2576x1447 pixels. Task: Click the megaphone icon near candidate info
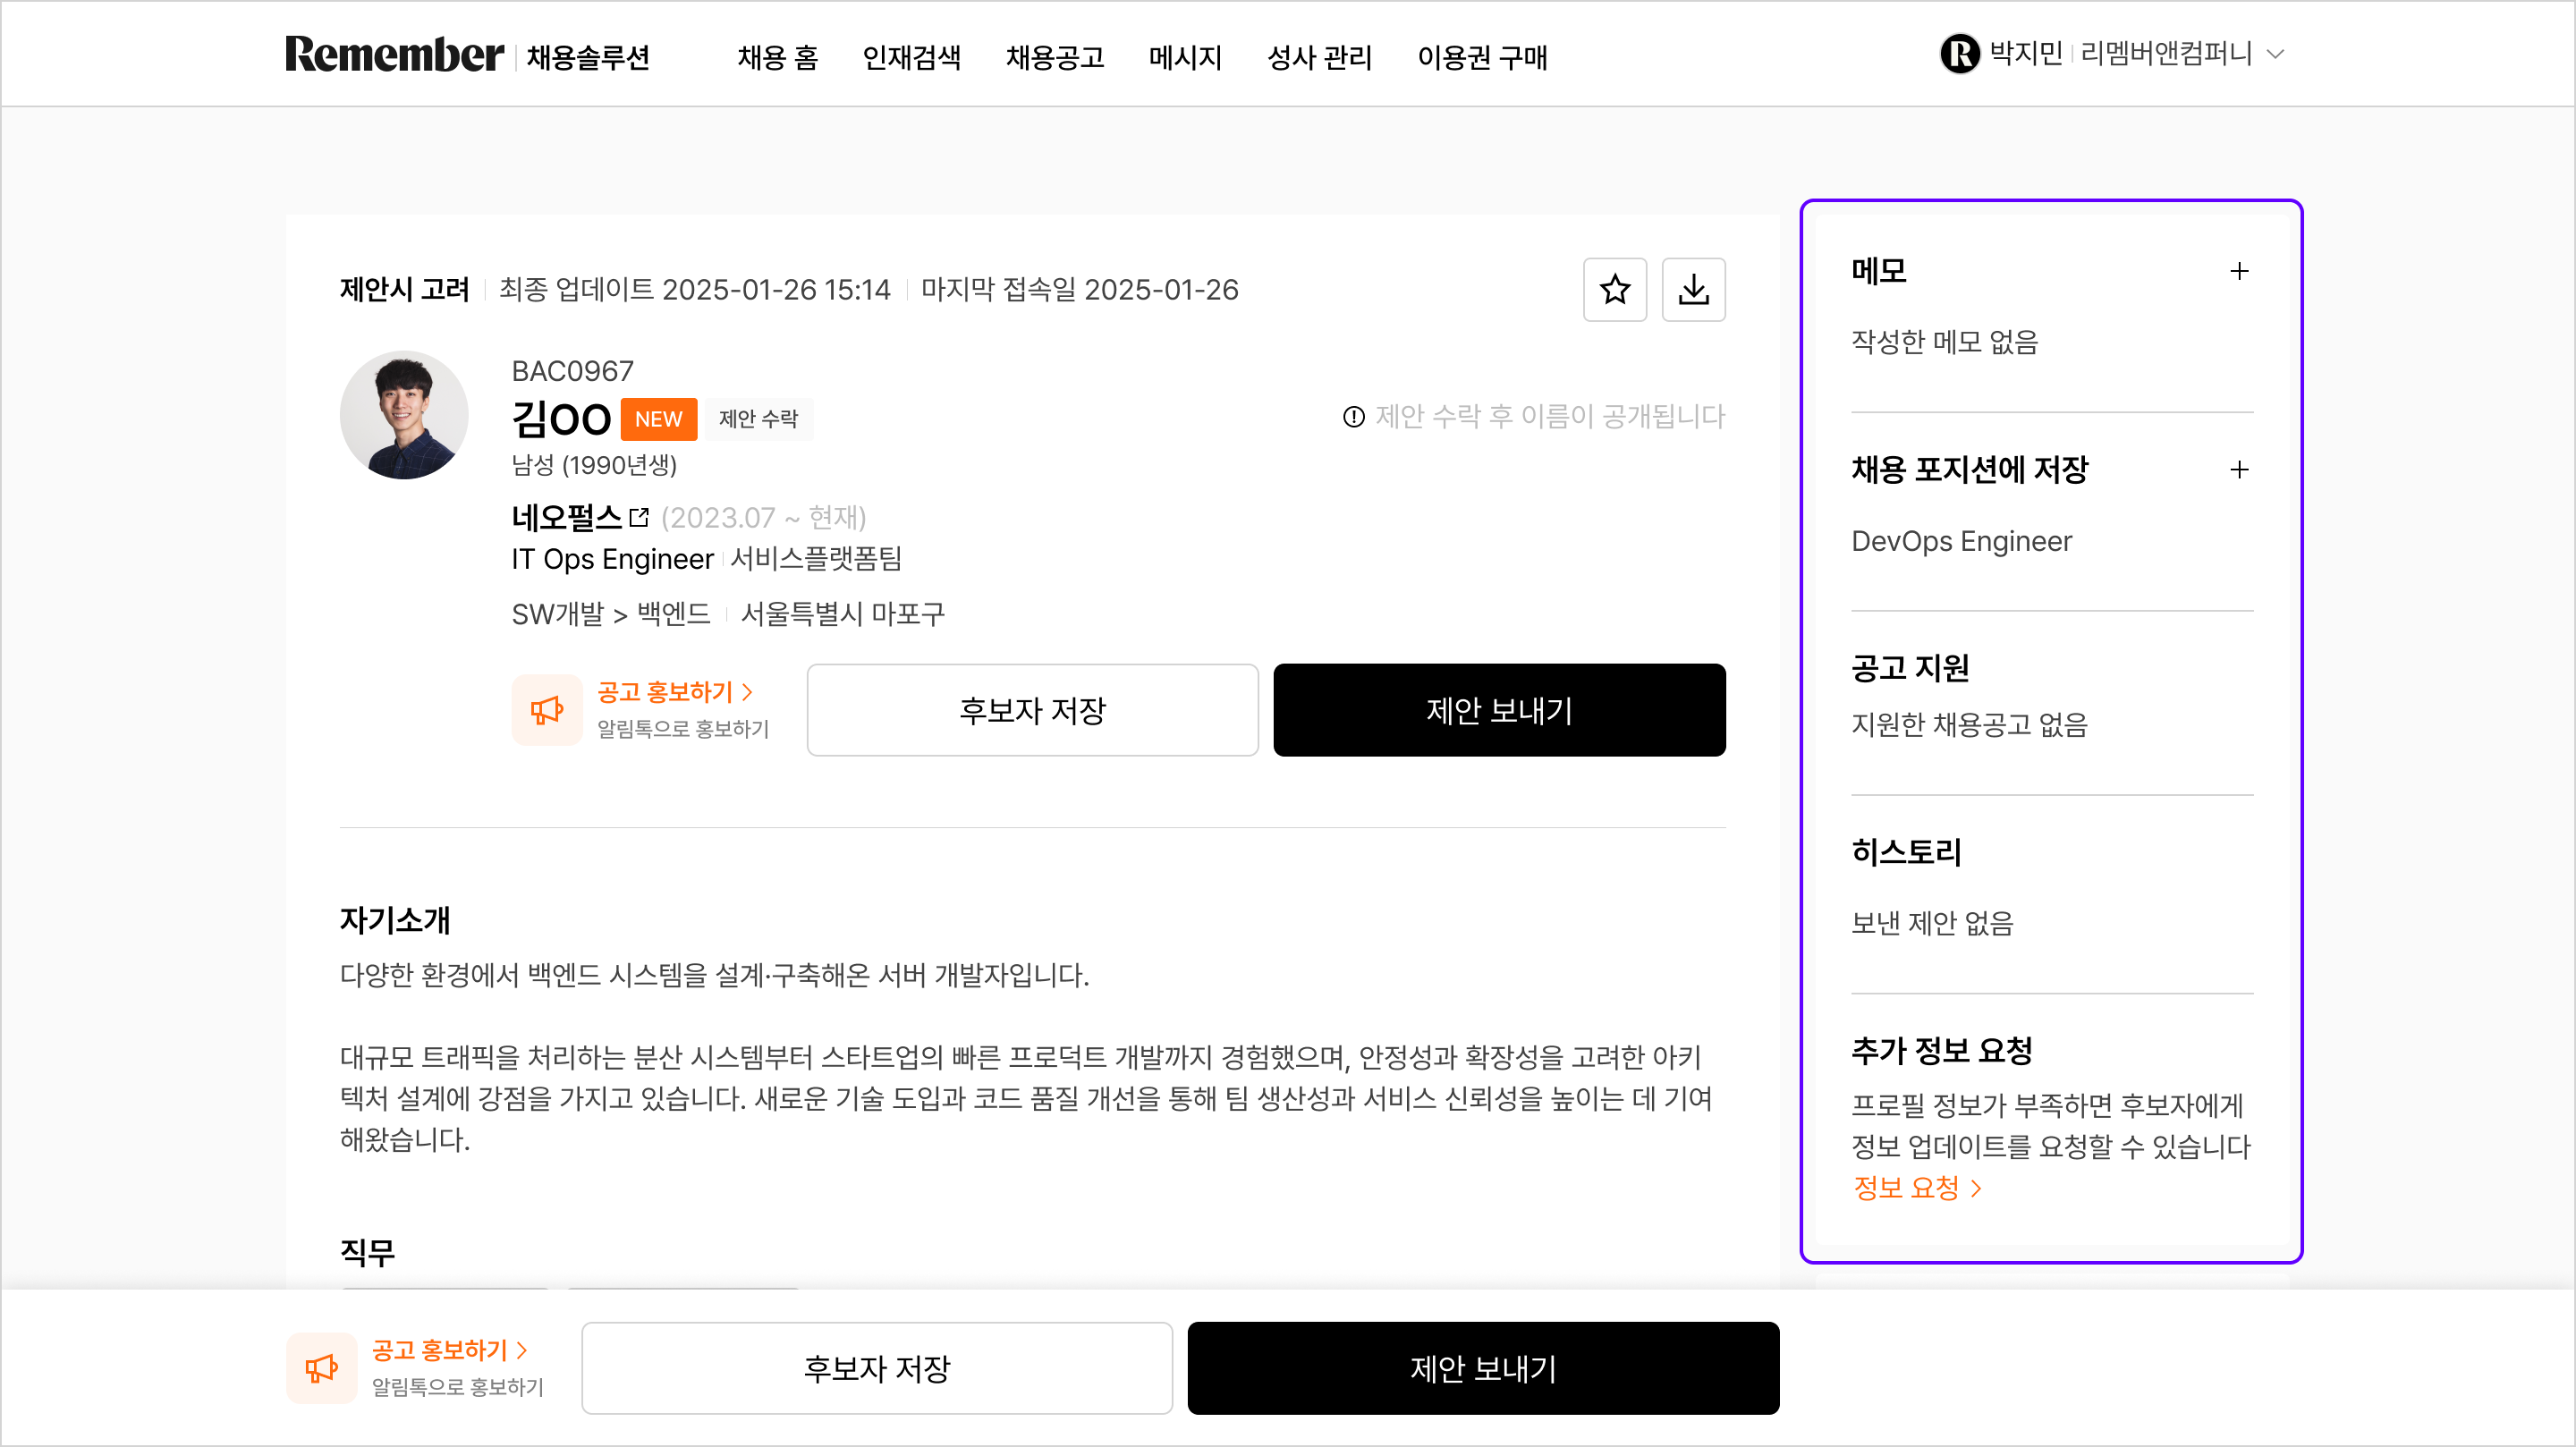(547, 710)
